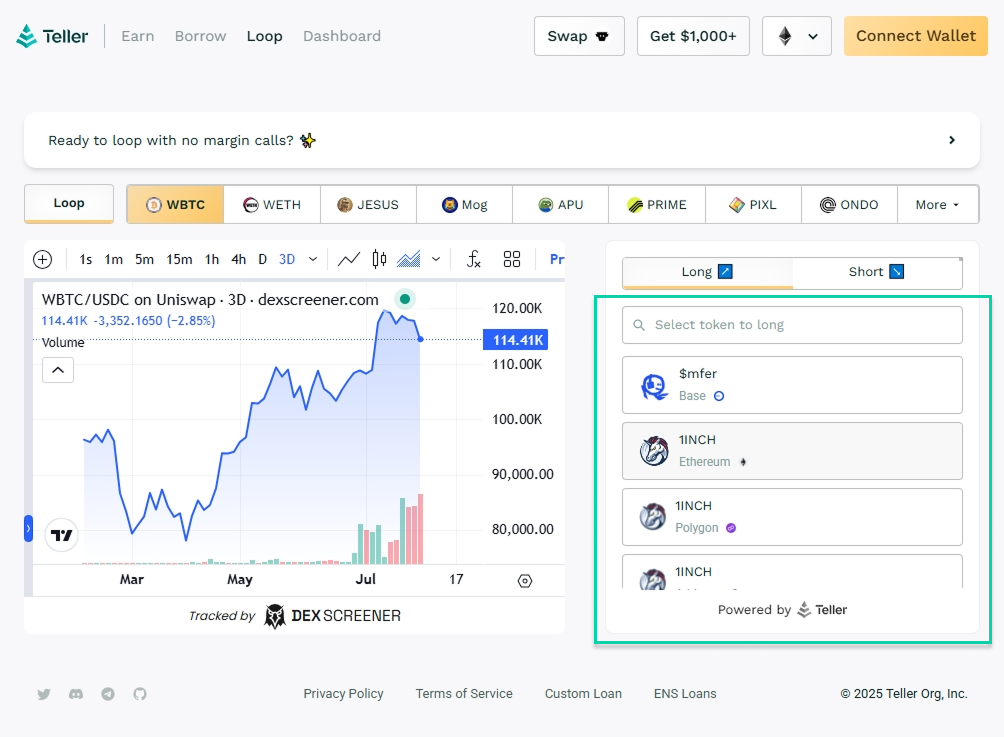
Task: Pick the PRIME token tab
Action: coord(657,205)
